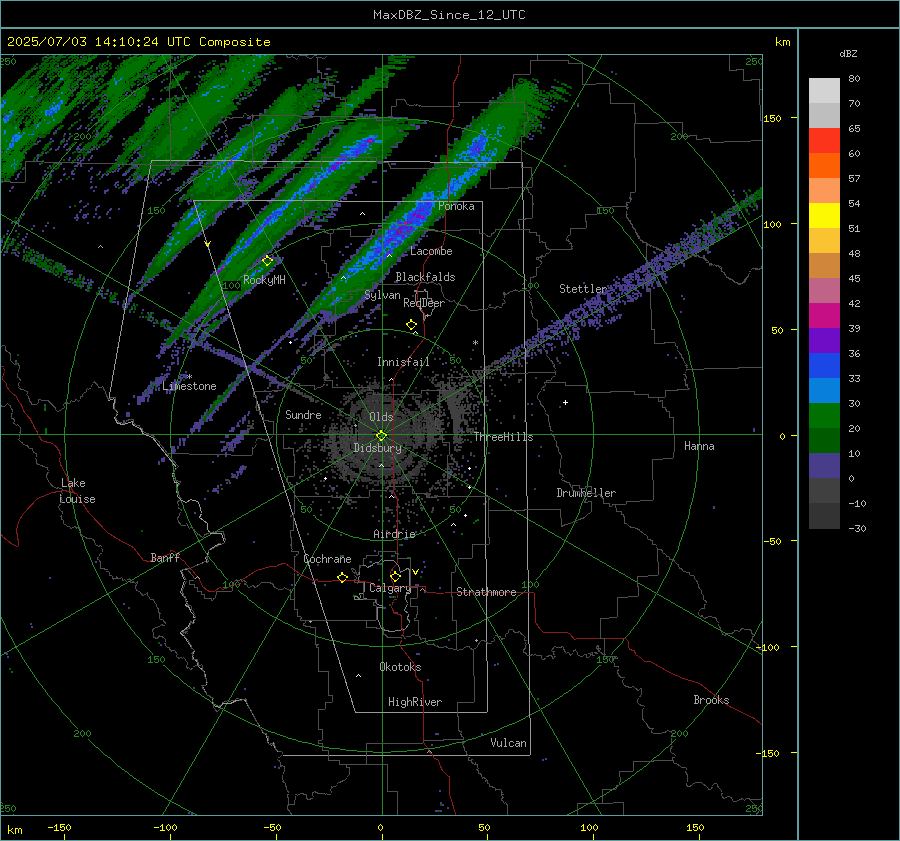Click the HighRiver label
Screen dimensions: 900x841
click(415, 702)
